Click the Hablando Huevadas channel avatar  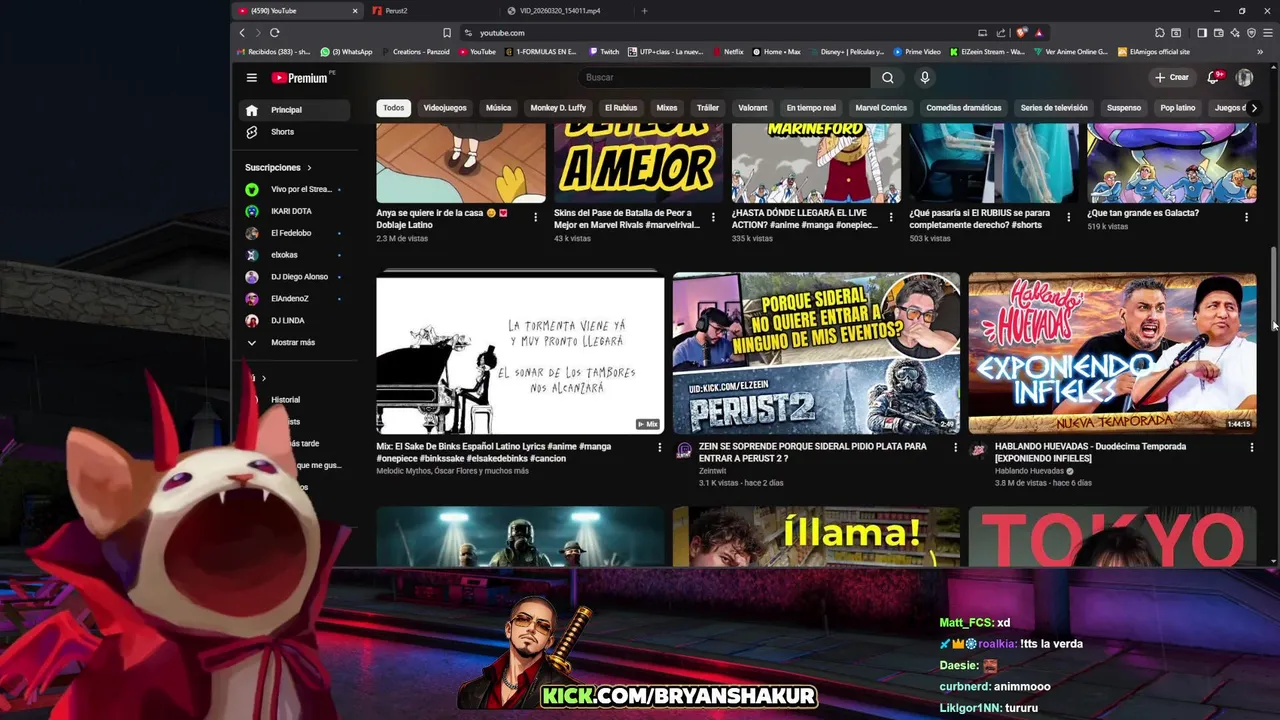[979, 451]
